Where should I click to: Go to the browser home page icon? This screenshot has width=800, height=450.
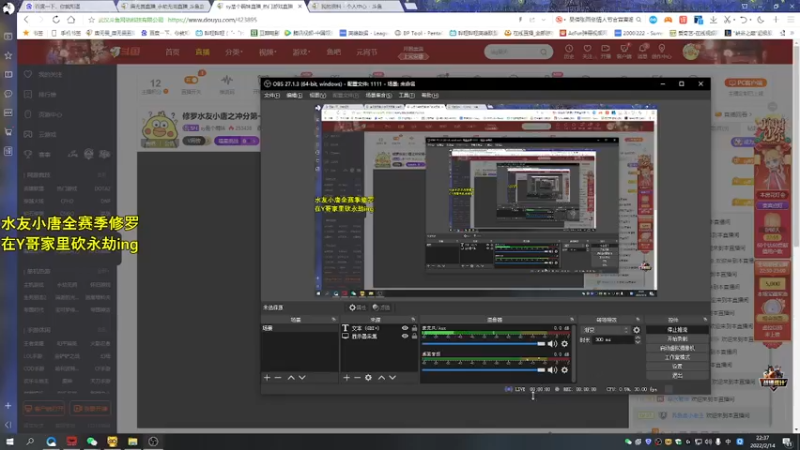click(x=71, y=20)
